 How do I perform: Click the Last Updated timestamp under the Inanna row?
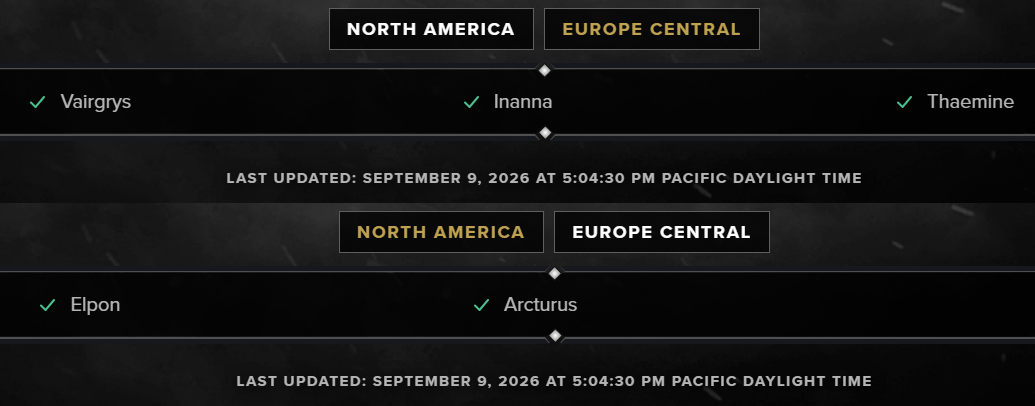point(544,178)
